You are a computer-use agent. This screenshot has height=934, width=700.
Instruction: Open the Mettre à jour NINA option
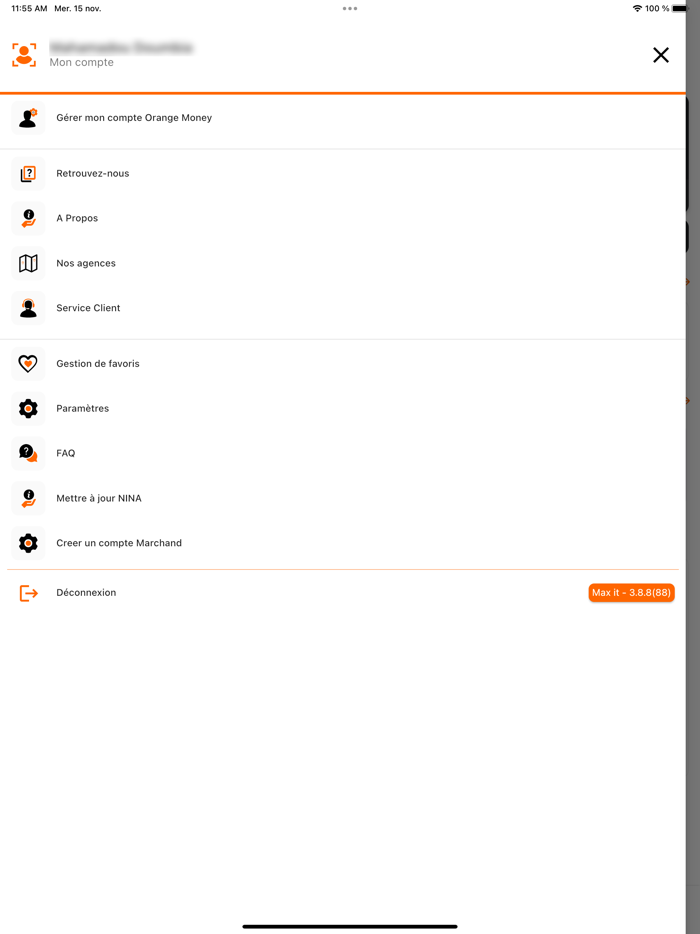point(99,498)
